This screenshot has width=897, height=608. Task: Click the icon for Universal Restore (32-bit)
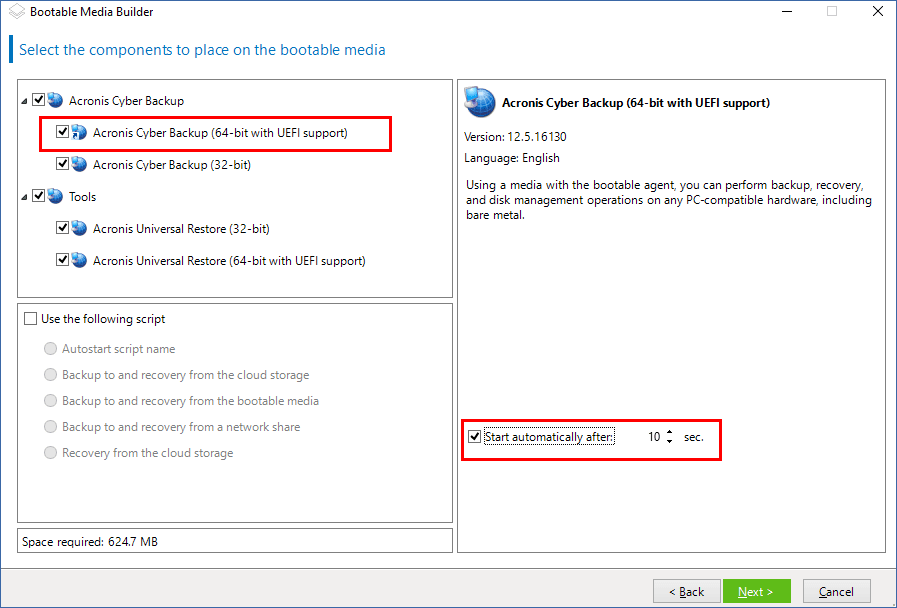click(x=79, y=228)
